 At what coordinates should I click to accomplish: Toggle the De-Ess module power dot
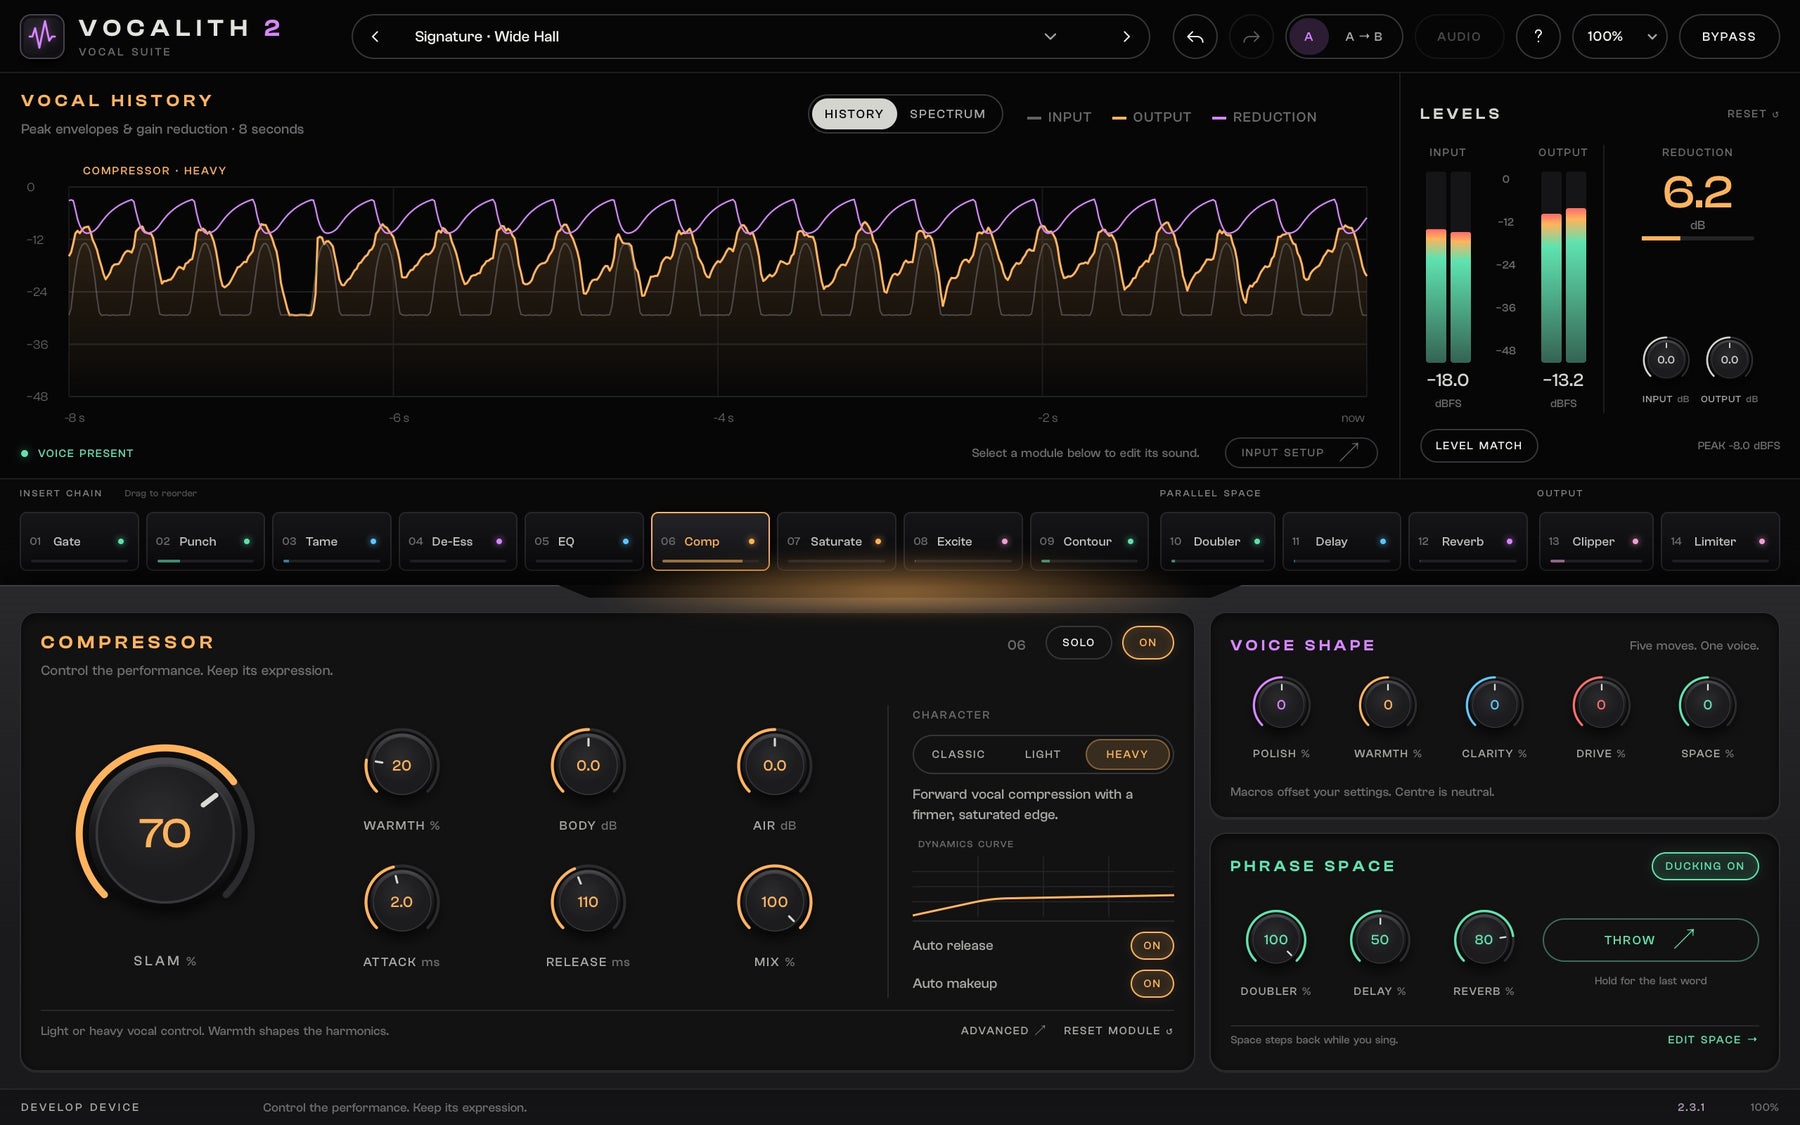pyautogui.click(x=499, y=541)
